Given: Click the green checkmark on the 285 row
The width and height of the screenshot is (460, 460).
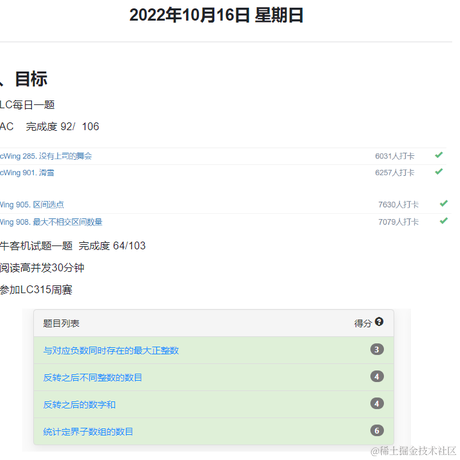Looking at the screenshot, I should 439,155.
